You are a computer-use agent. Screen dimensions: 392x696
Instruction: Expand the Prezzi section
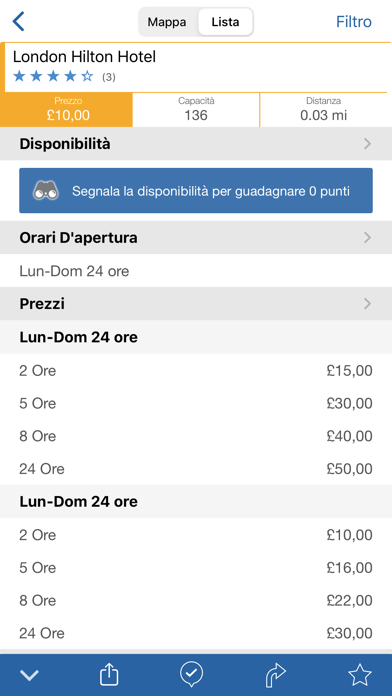(x=196, y=304)
